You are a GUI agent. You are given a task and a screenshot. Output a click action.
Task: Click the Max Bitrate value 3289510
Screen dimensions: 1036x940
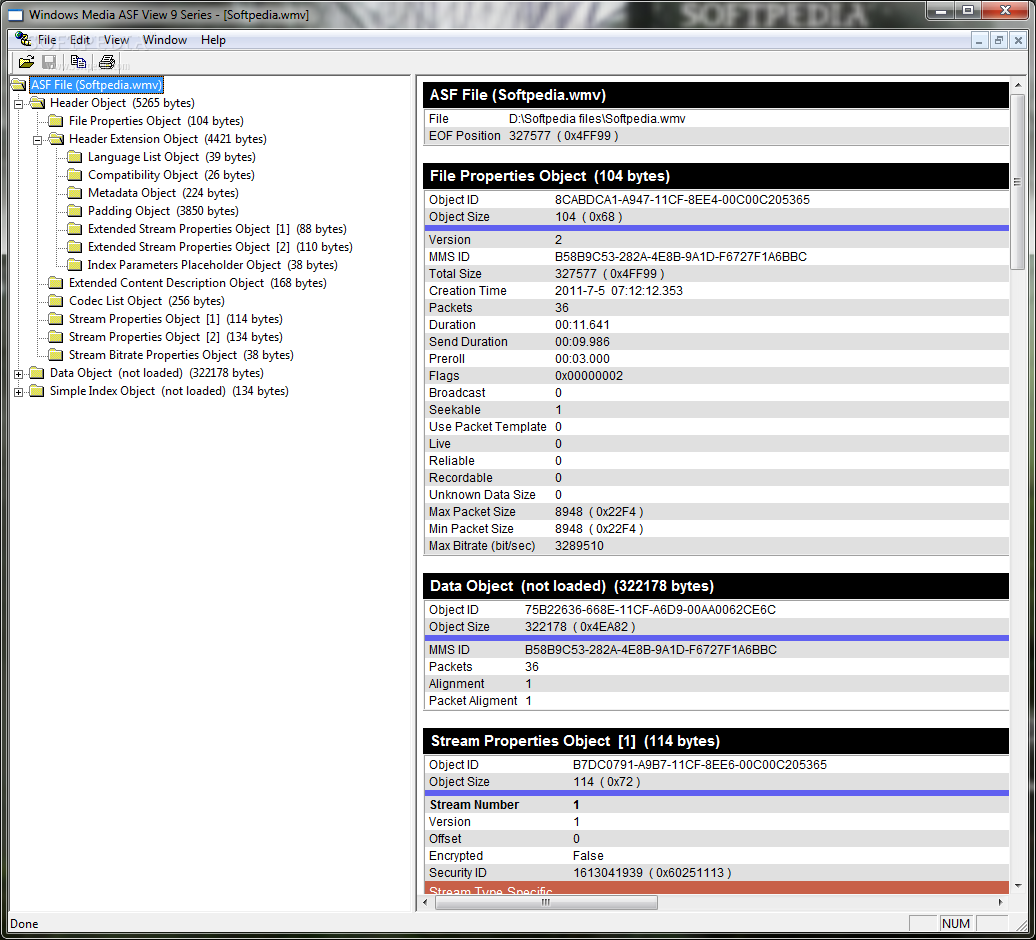[579, 546]
